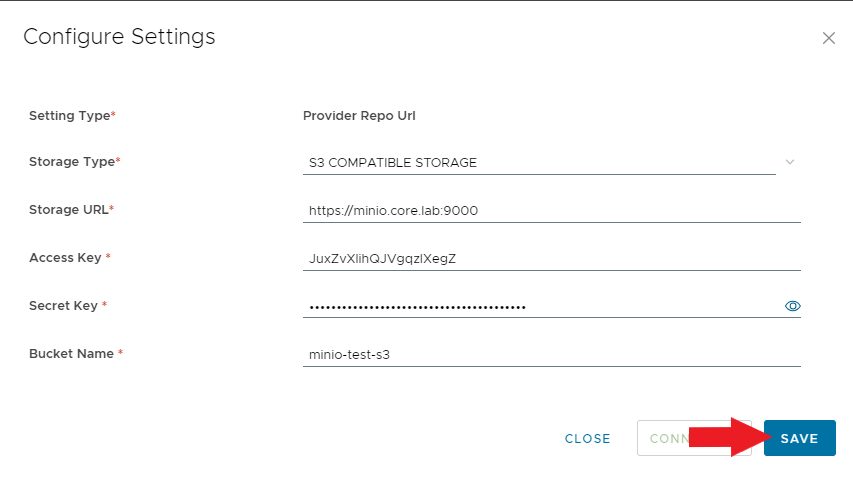Expand the Storage Type chevron arrow

(790, 162)
